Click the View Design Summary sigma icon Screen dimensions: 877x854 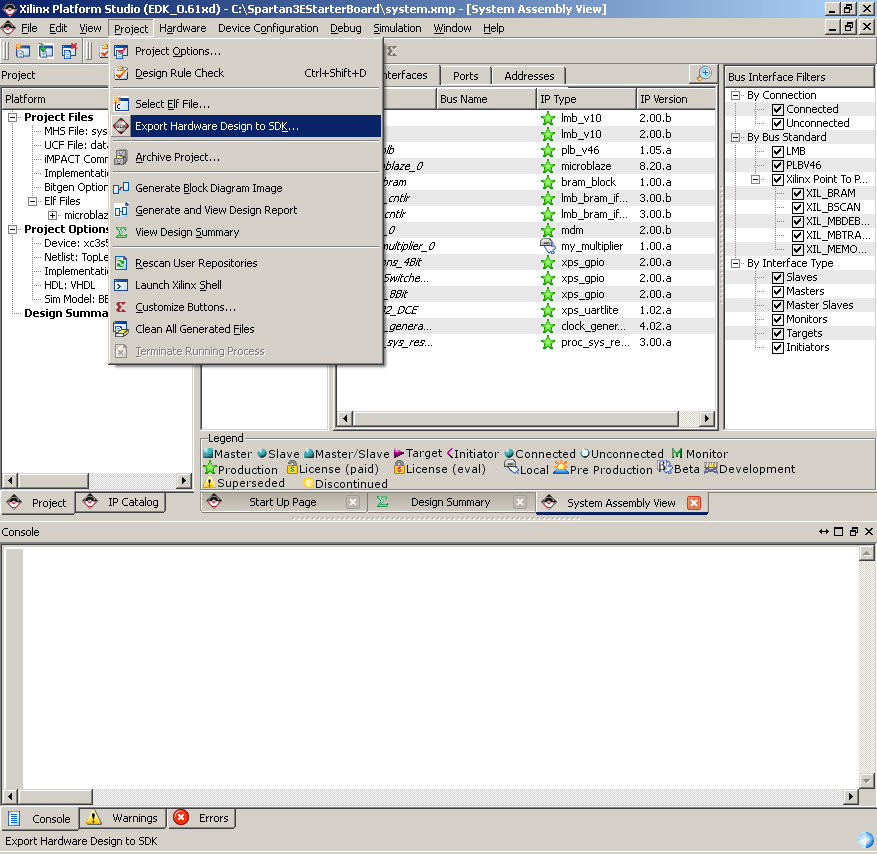(121, 232)
